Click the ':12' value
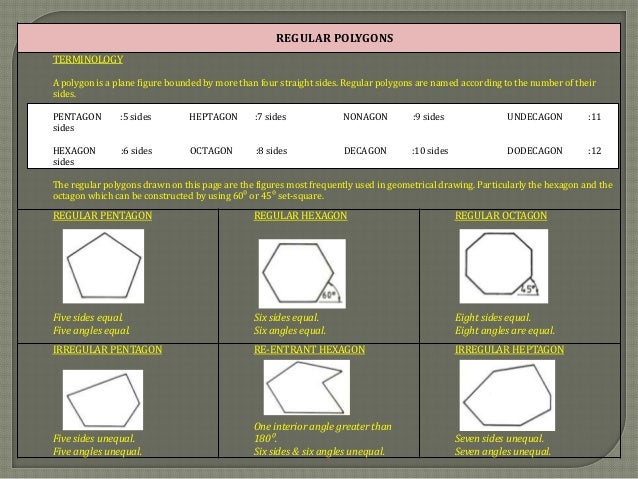 594,151
